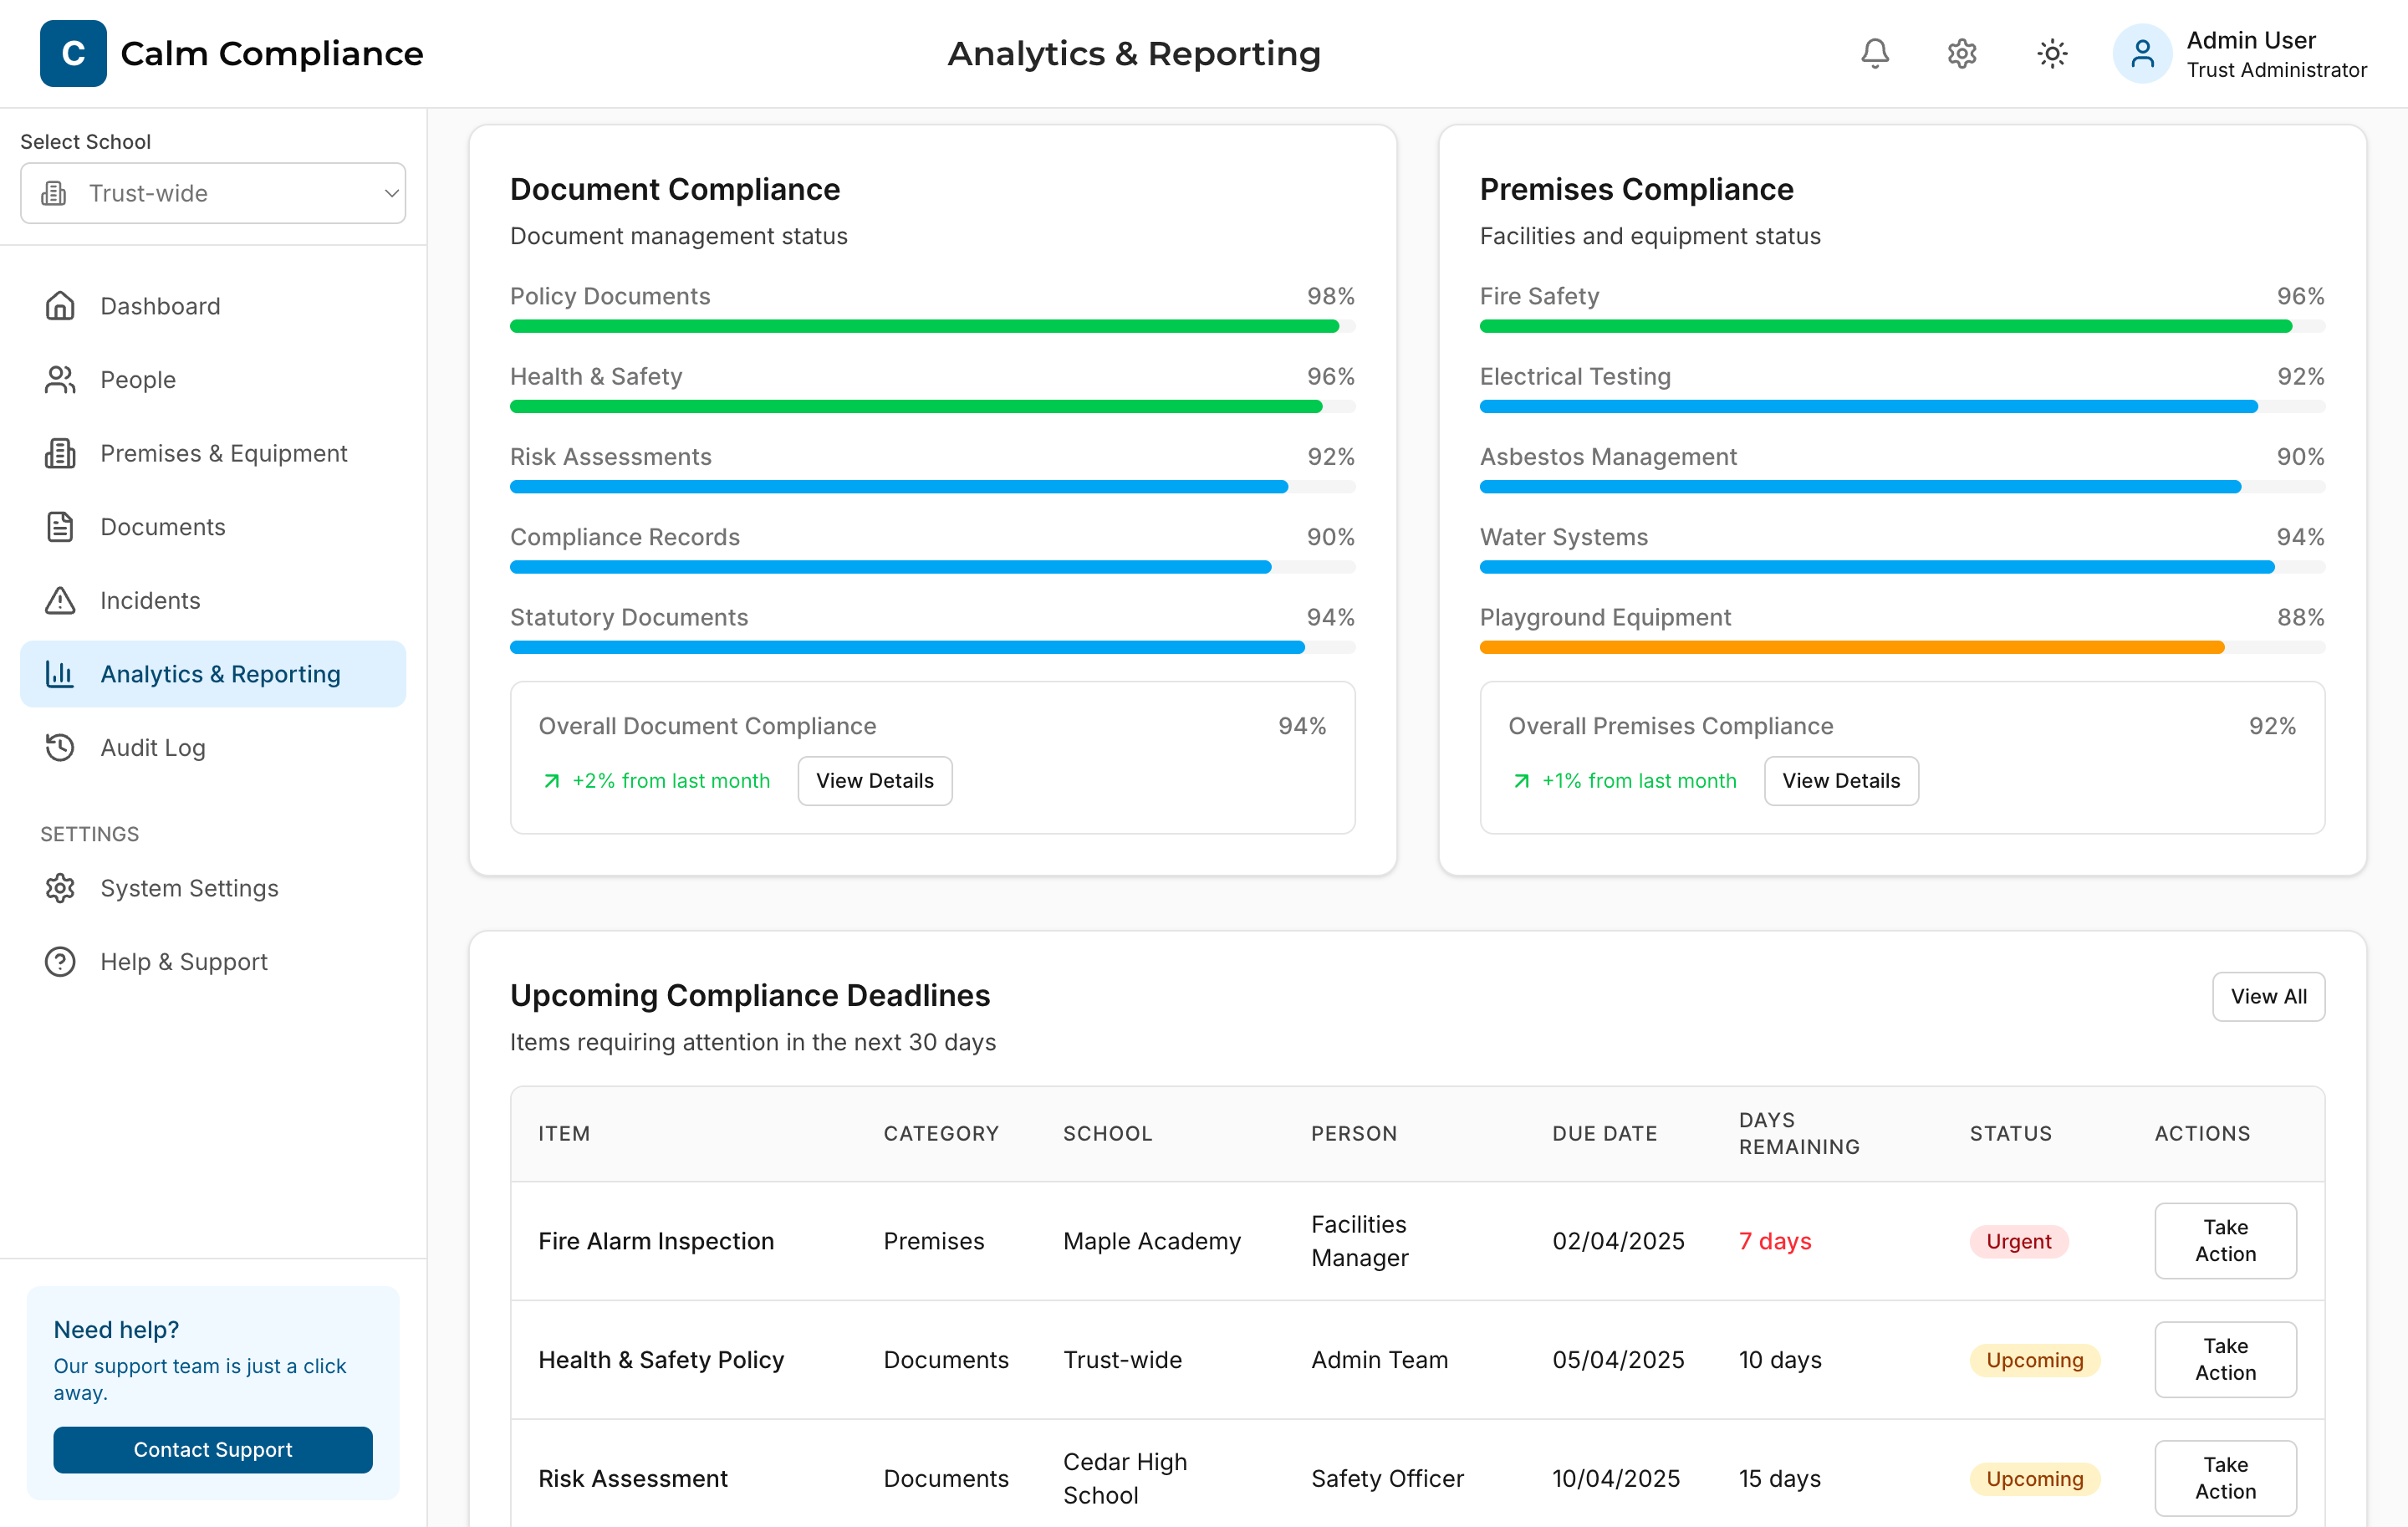Screen dimensions: 2408x1527
Task: Expand the school selector chevron
Action: (391, 193)
